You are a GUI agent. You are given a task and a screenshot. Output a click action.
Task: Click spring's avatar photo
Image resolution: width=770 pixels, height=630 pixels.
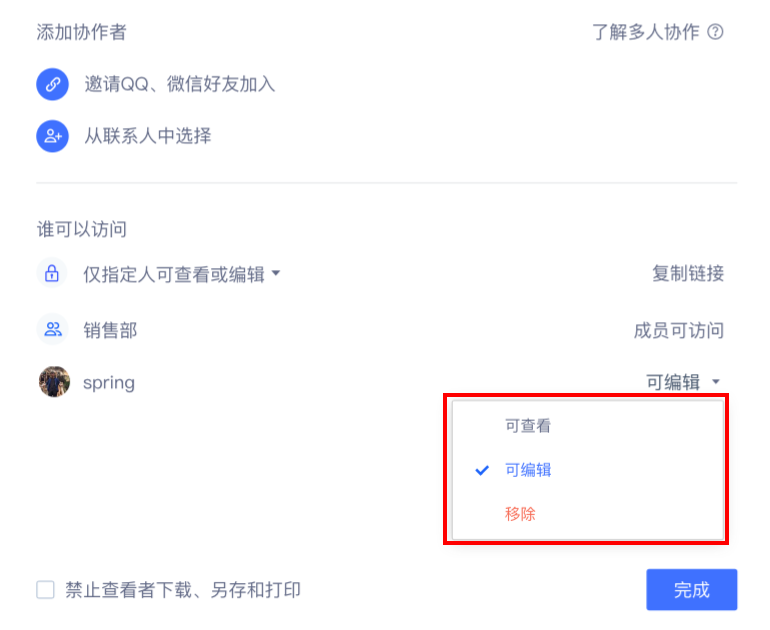(54, 382)
